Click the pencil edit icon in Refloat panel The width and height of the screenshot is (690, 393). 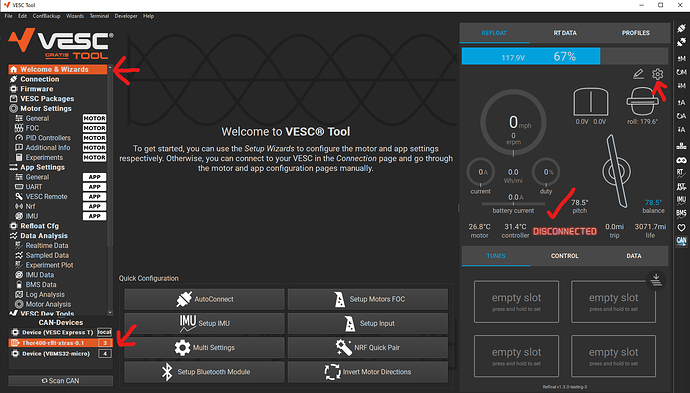(x=638, y=74)
